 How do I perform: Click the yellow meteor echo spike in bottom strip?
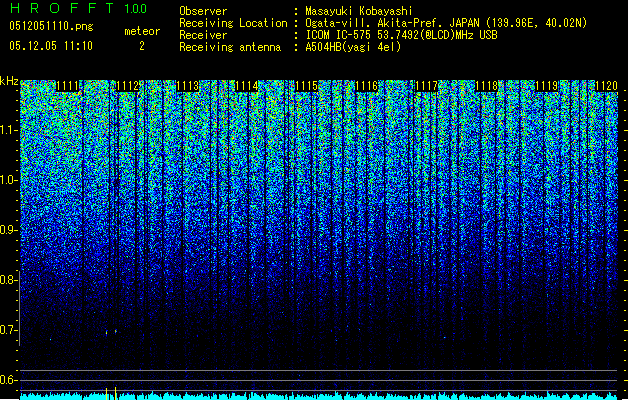pyautogui.click(x=116, y=393)
